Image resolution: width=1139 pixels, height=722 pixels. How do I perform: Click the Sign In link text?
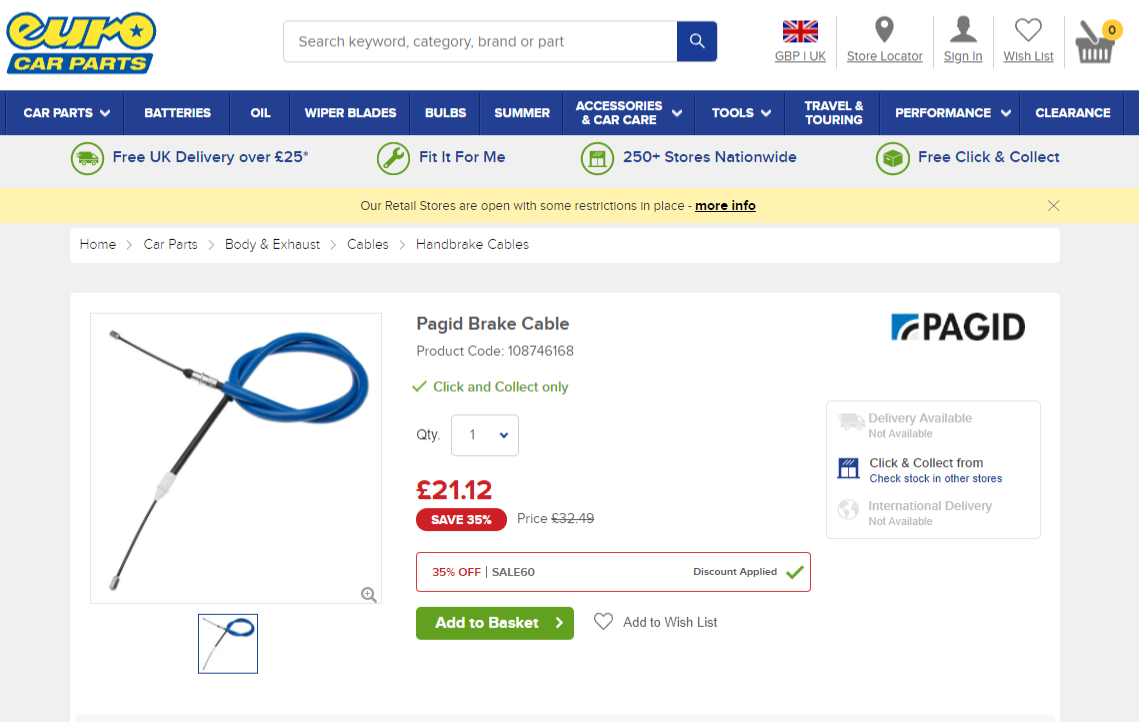click(x=962, y=56)
